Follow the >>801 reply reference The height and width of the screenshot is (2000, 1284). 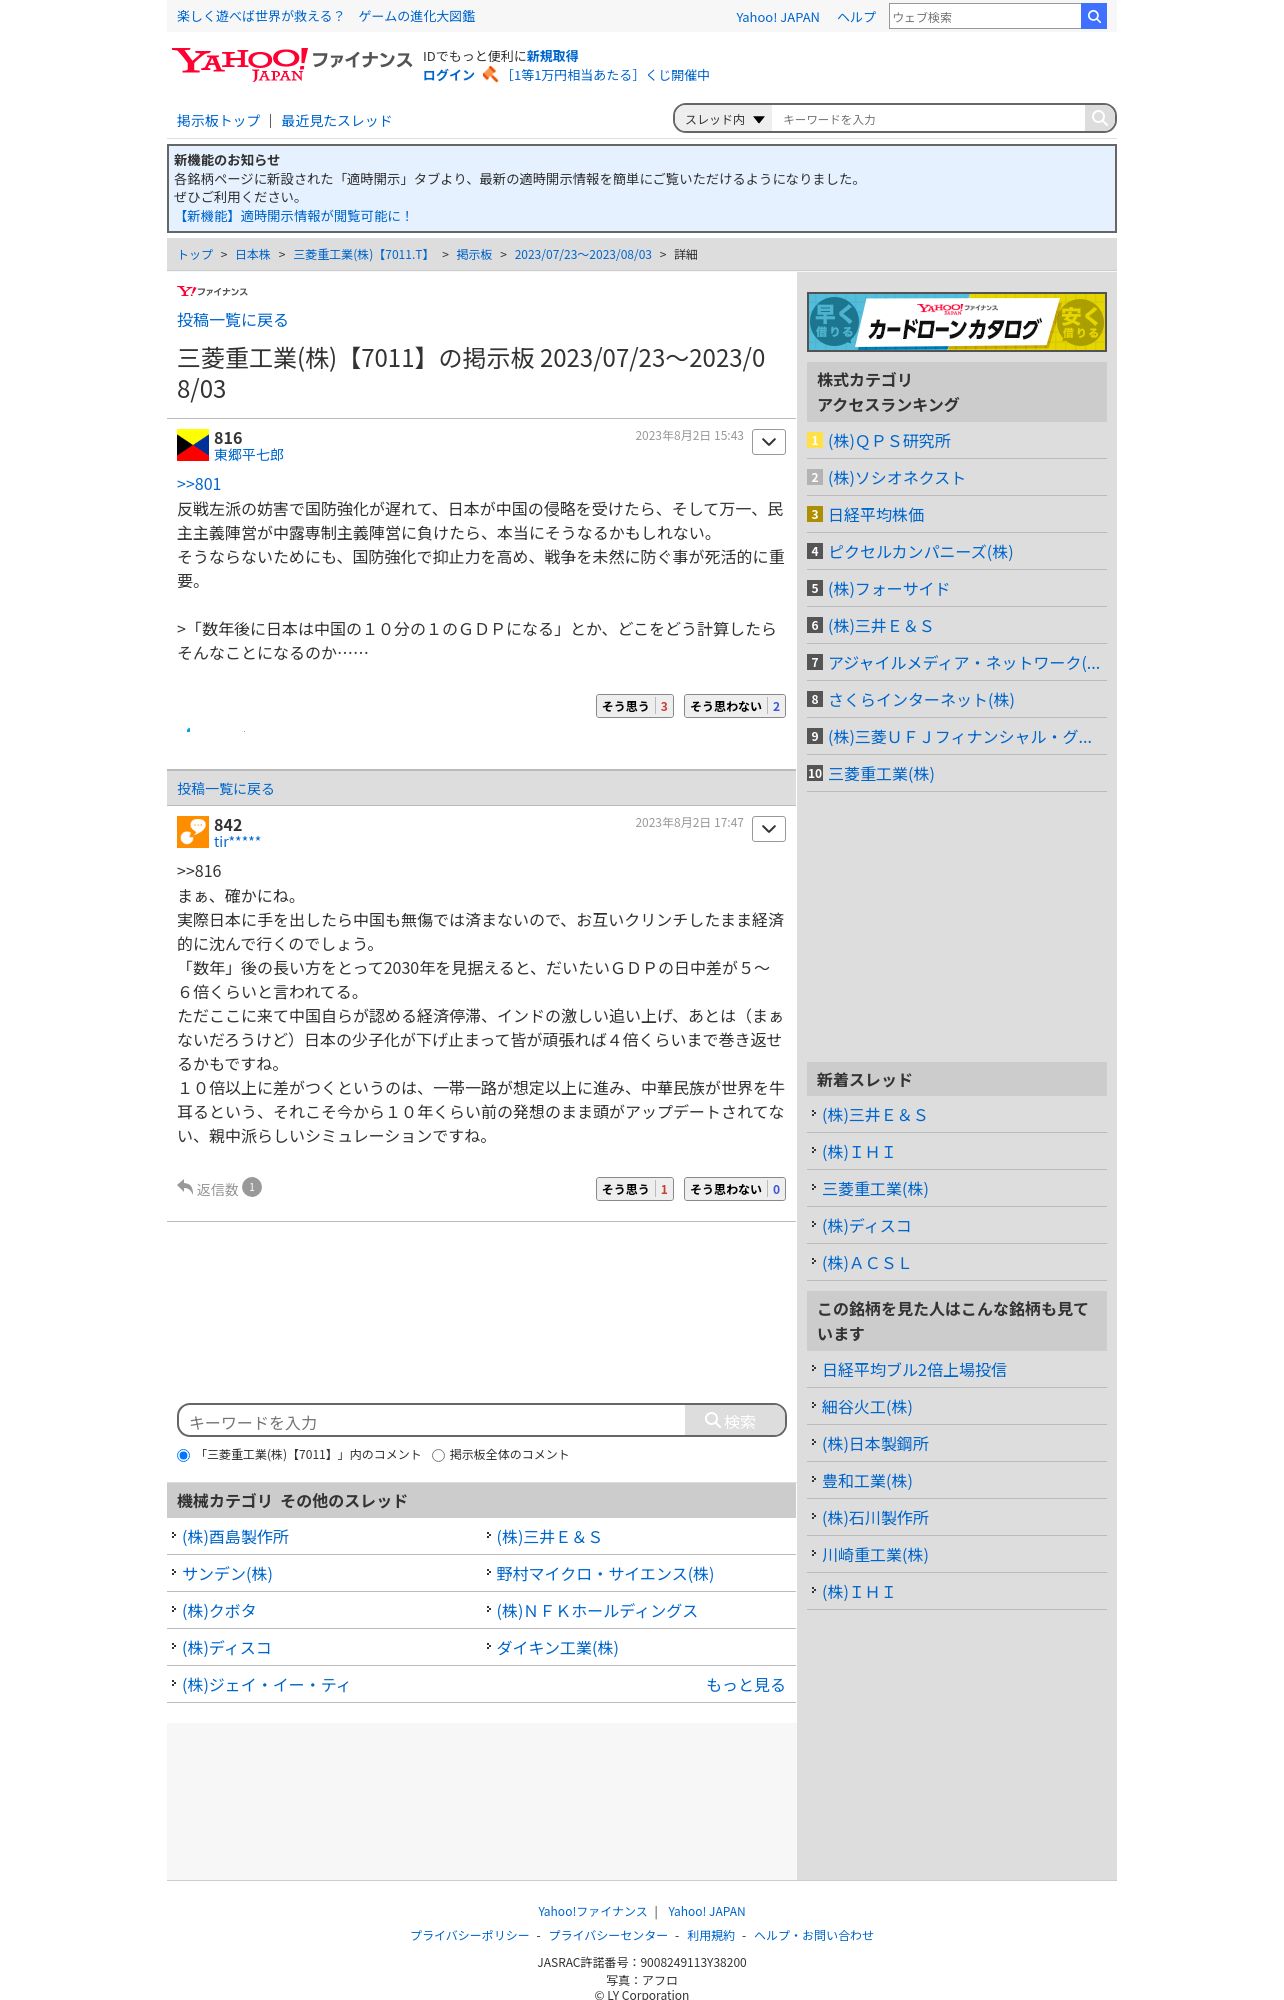199,484
